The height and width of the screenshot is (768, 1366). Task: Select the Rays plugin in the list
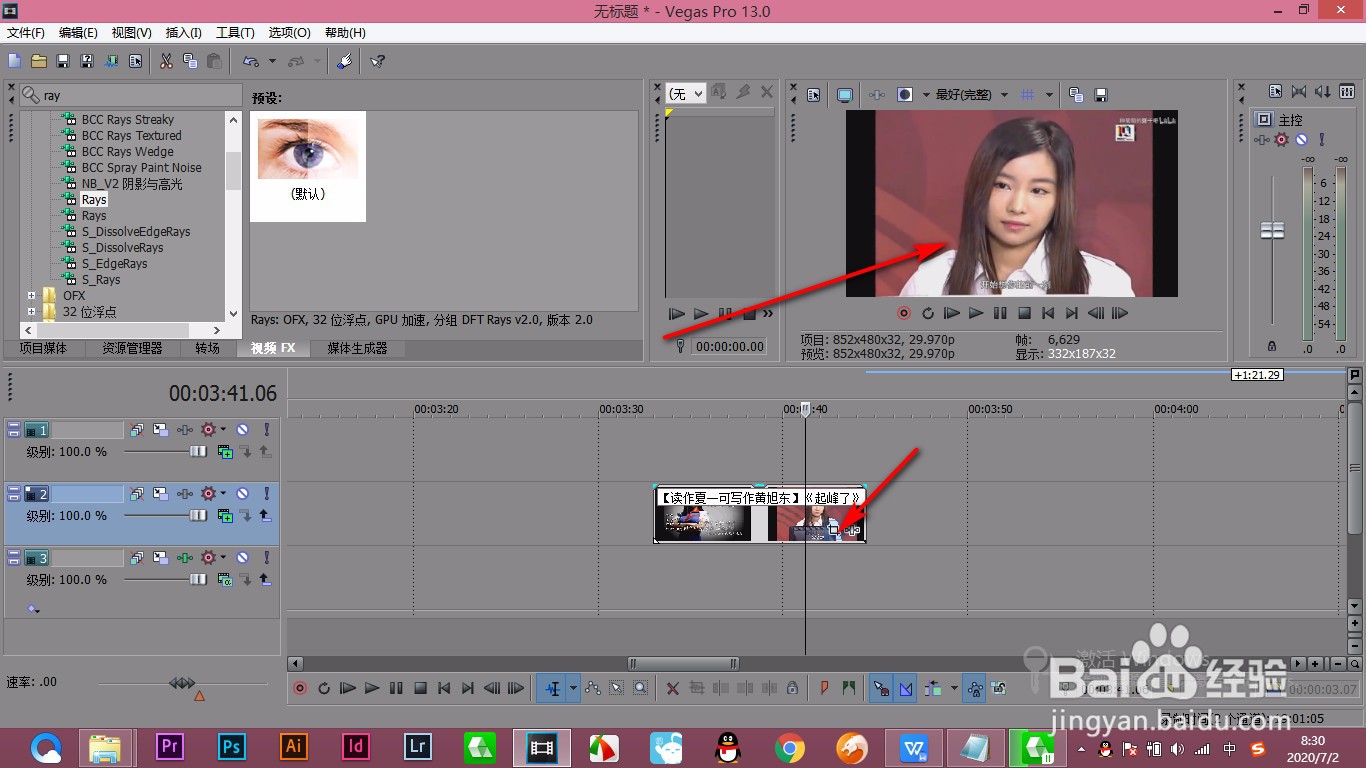click(x=94, y=200)
